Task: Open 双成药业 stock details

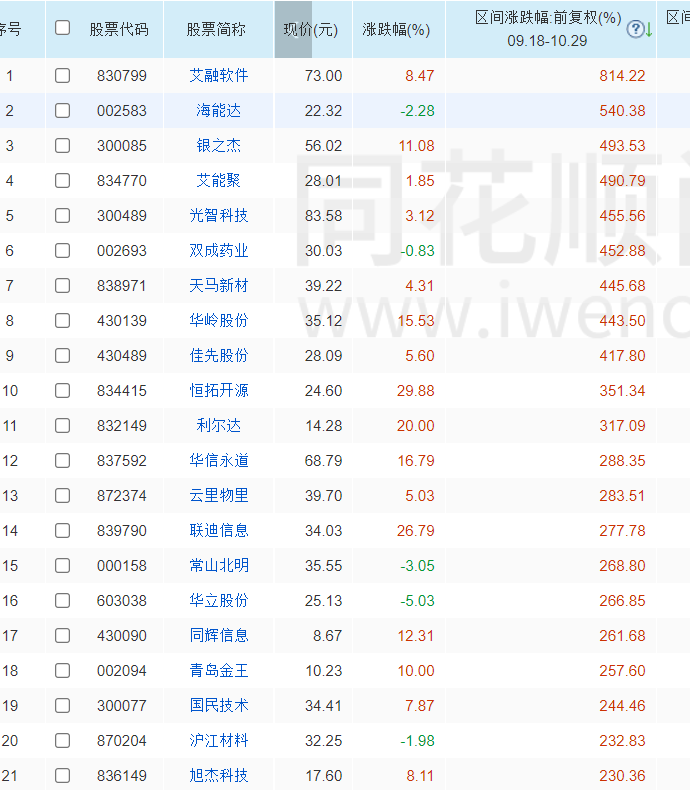Action: click(219, 250)
